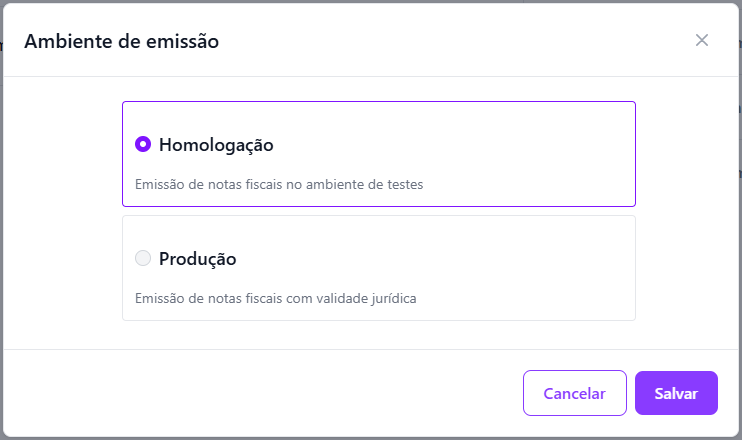The image size is (742, 440).
Task: Click the empty gray radio circle
Action: tap(143, 258)
